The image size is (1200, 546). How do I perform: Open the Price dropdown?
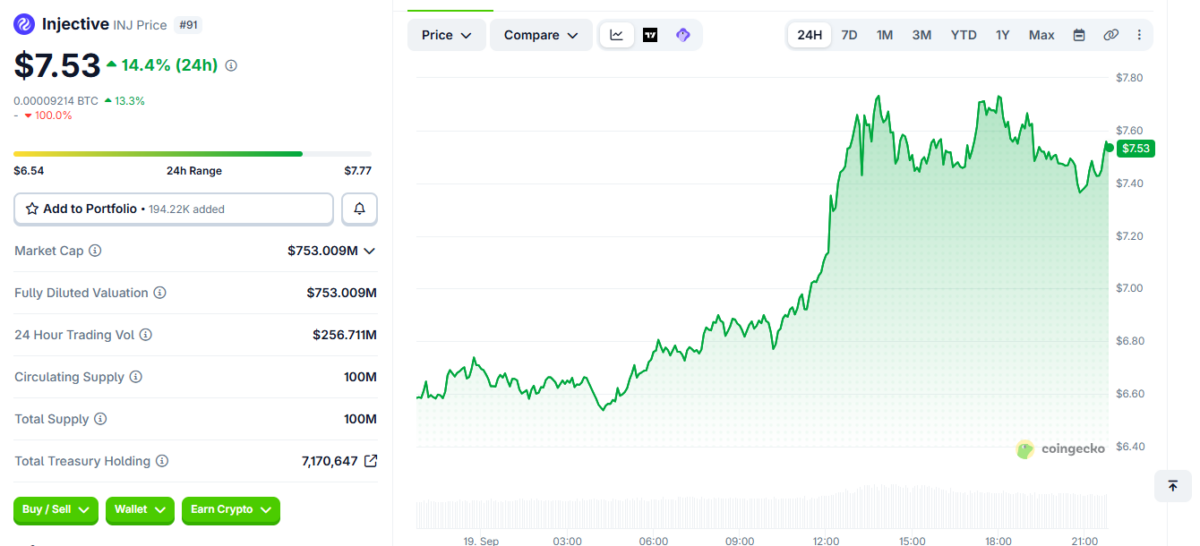tap(447, 35)
